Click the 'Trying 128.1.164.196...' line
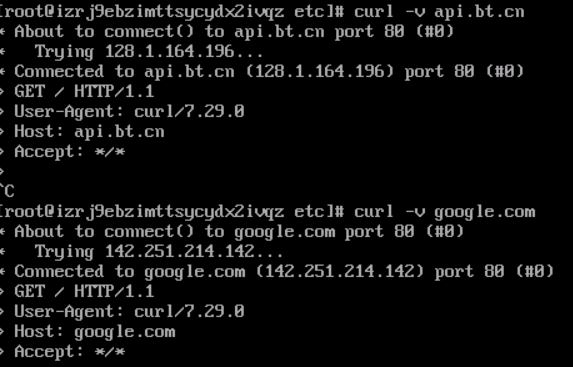573x367 pixels. [149, 52]
